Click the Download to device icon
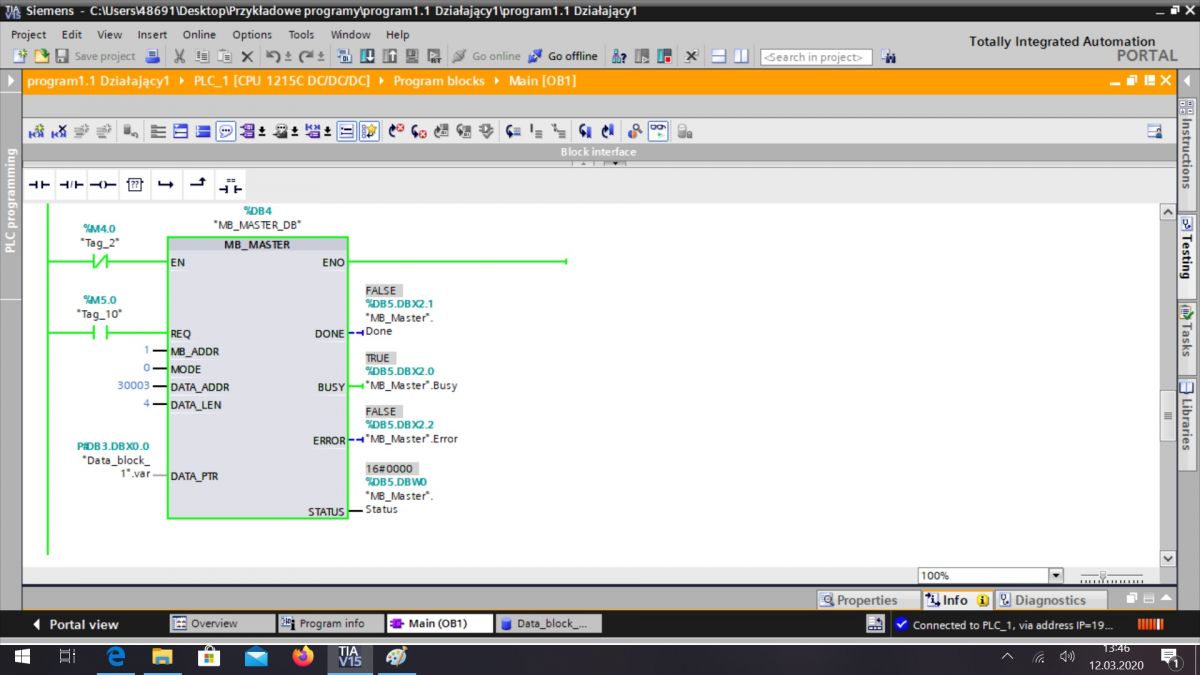 (367, 56)
